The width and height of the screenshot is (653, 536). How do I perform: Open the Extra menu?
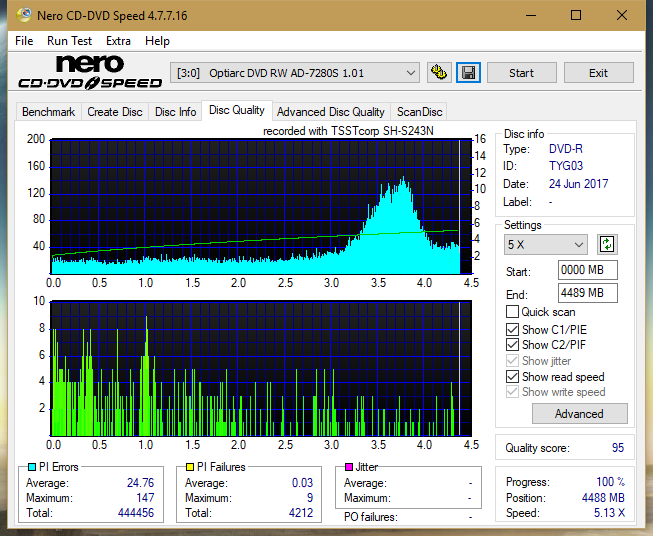(118, 41)
